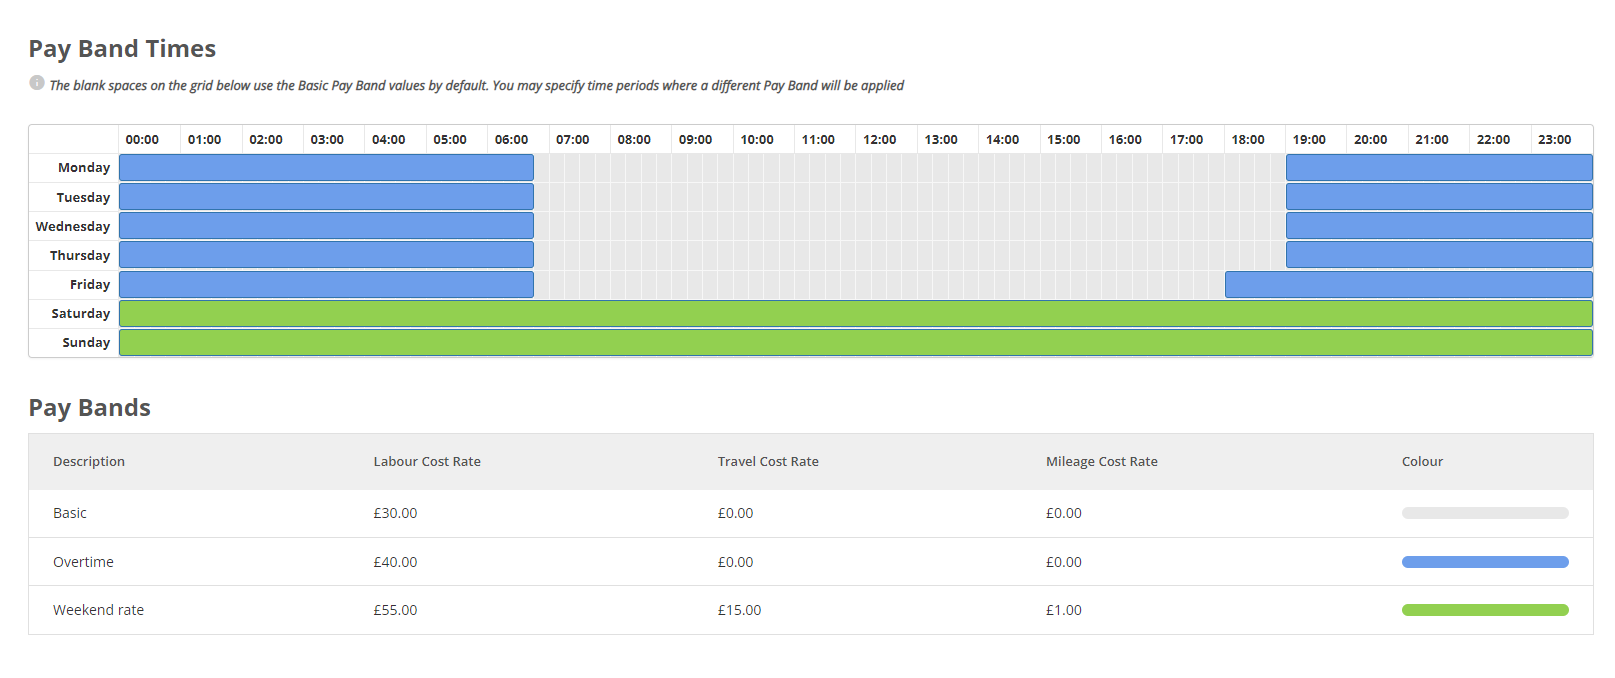Image resolution: width=1615 pixels, height=678 pixels.
Task: Click the Tuesday row label
Action: pyautogui.click(x=83, y=198)
